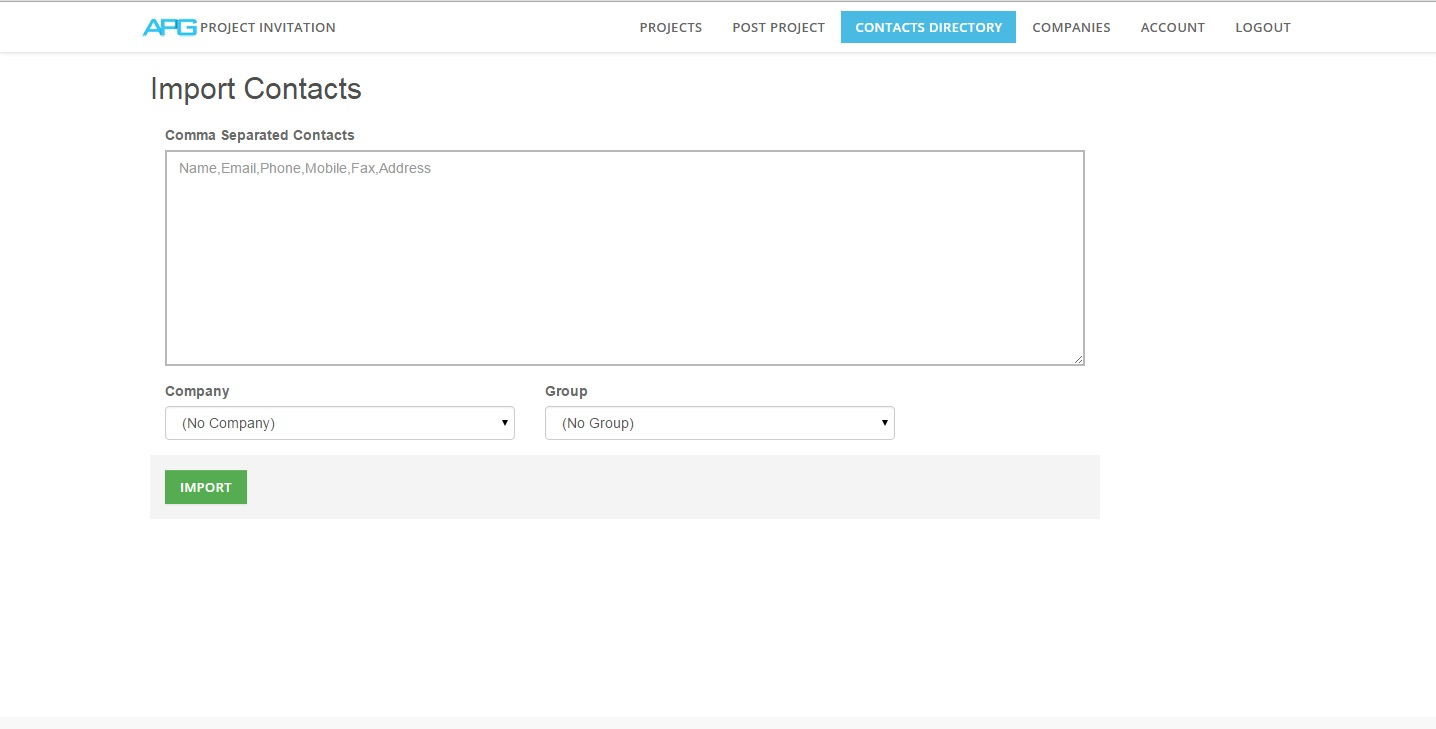The image size is (1436, 729).
Task: Click the Company field label
Action: pyautogui.click(x=197, y=391)
